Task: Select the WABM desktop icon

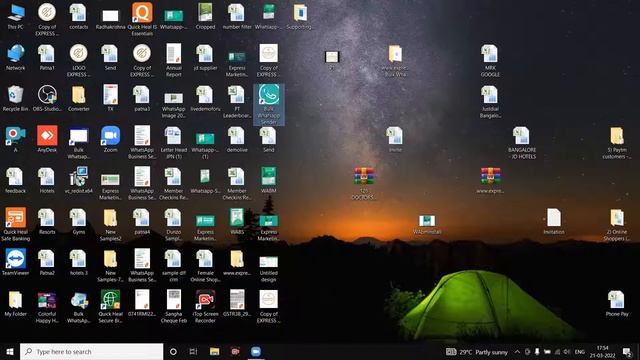Action: [x=269, y=180]
